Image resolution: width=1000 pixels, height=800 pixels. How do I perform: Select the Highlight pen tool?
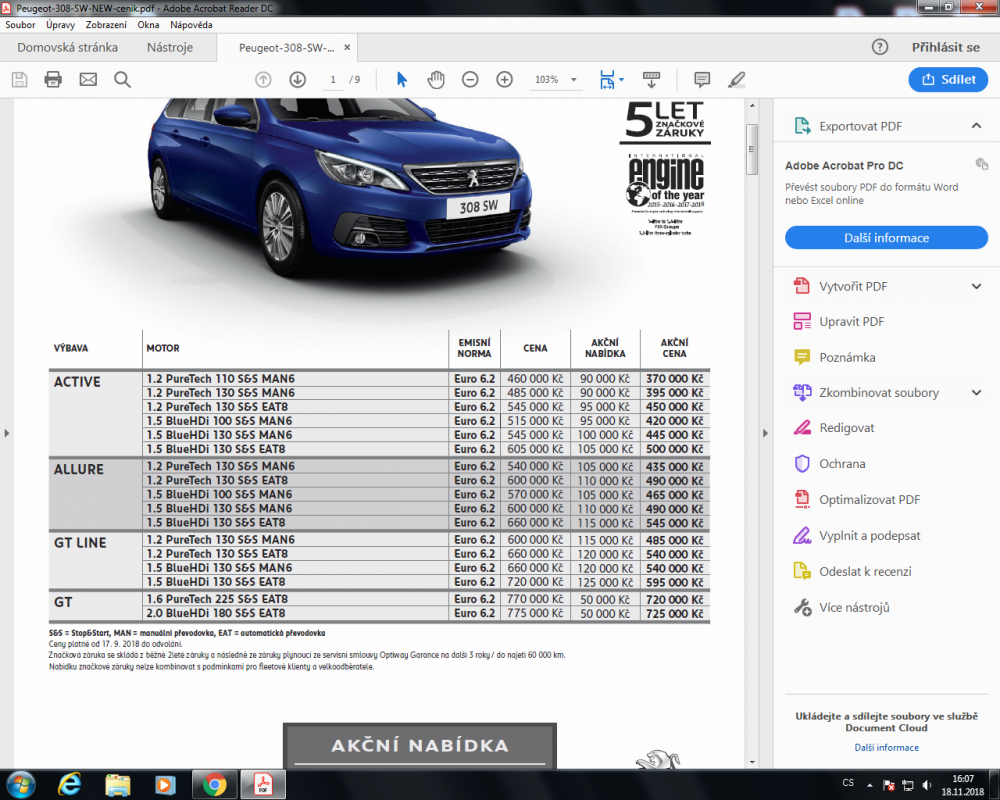(737, 80)
